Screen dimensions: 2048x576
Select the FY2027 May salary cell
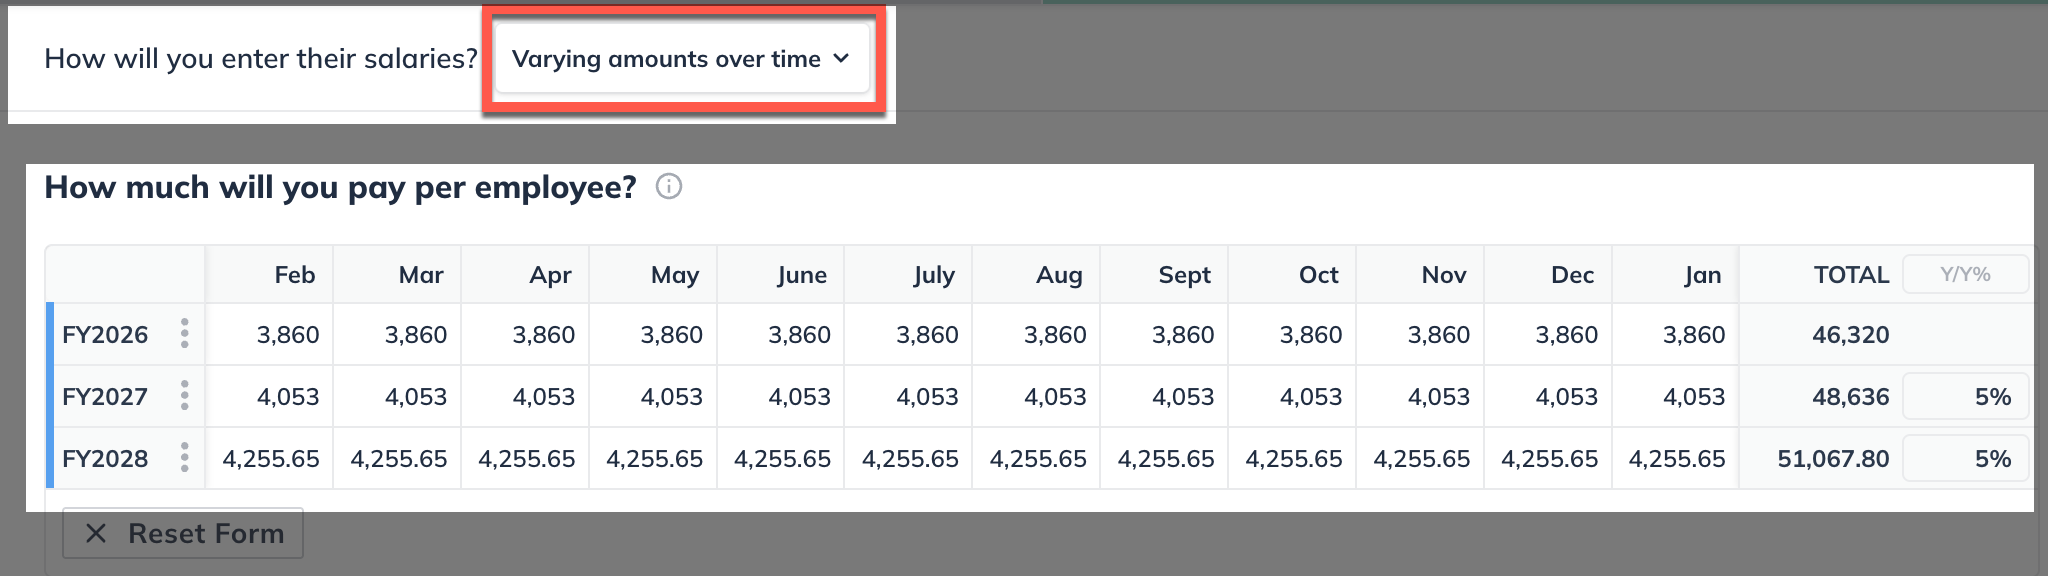click(654, 396)
